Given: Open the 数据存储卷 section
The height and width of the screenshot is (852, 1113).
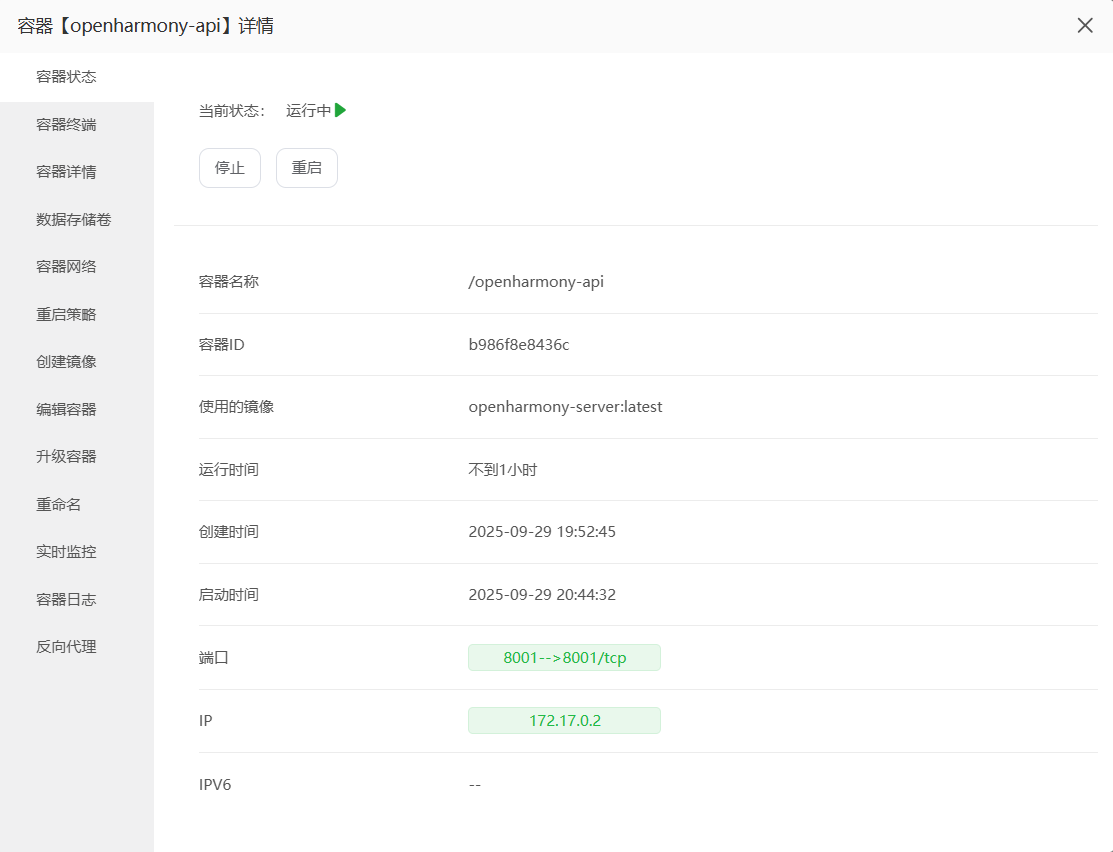Looking at the screenshot, I should 74,220.
